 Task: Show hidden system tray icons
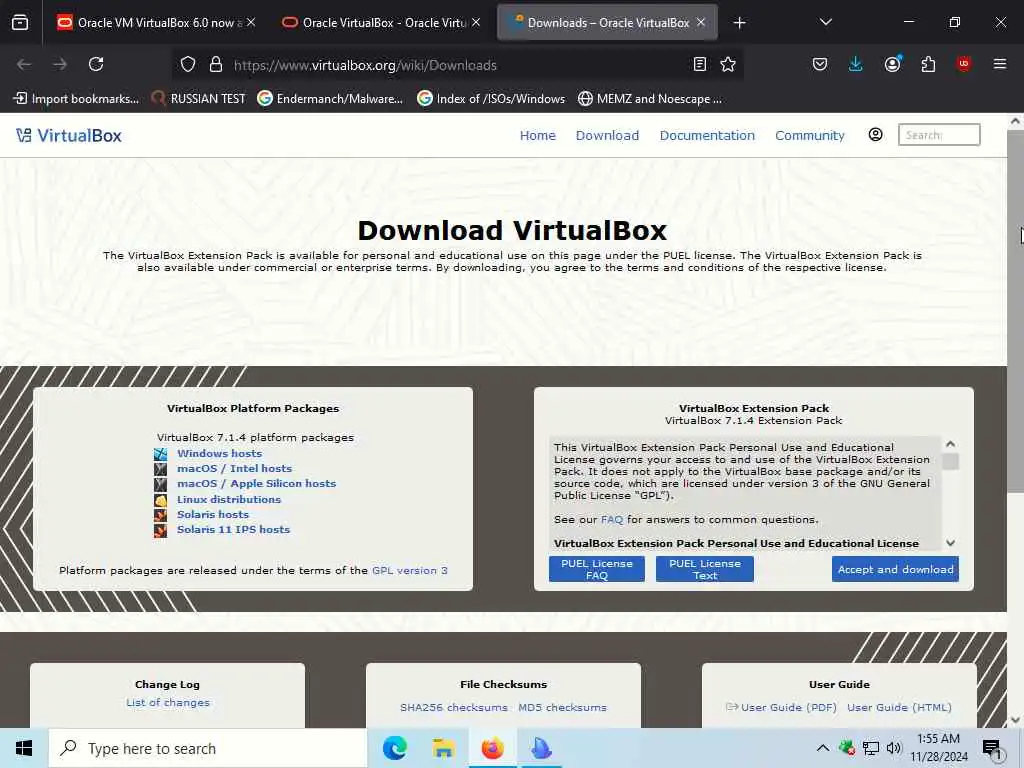pos(823,748)
